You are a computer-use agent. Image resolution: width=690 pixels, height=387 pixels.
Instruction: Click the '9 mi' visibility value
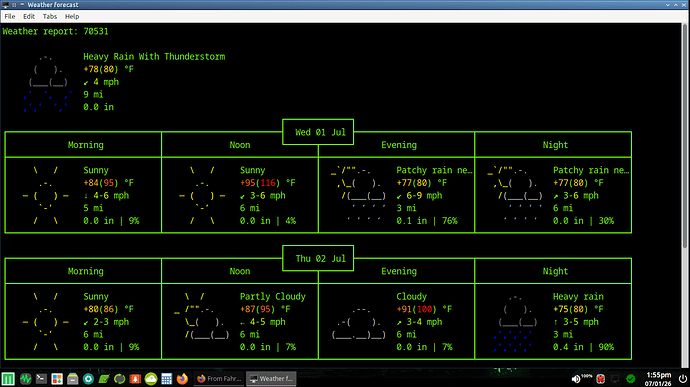coord(93,94)
